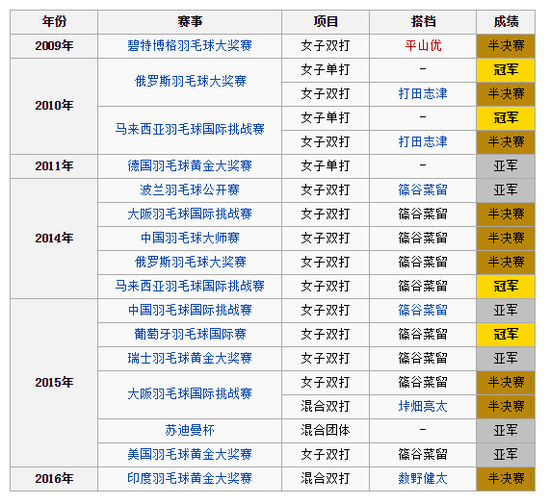
Task: Open the 瑞士羽毛球黄金大奖赛 link
Action: pos(189,358)
